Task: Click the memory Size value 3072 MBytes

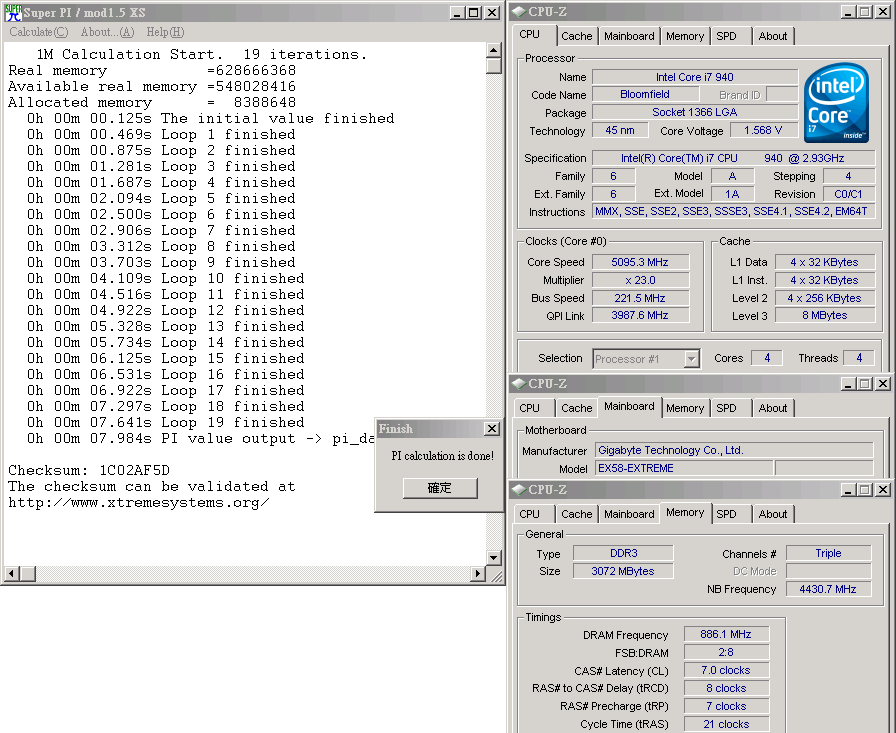Action: click(x=623, y=571)
